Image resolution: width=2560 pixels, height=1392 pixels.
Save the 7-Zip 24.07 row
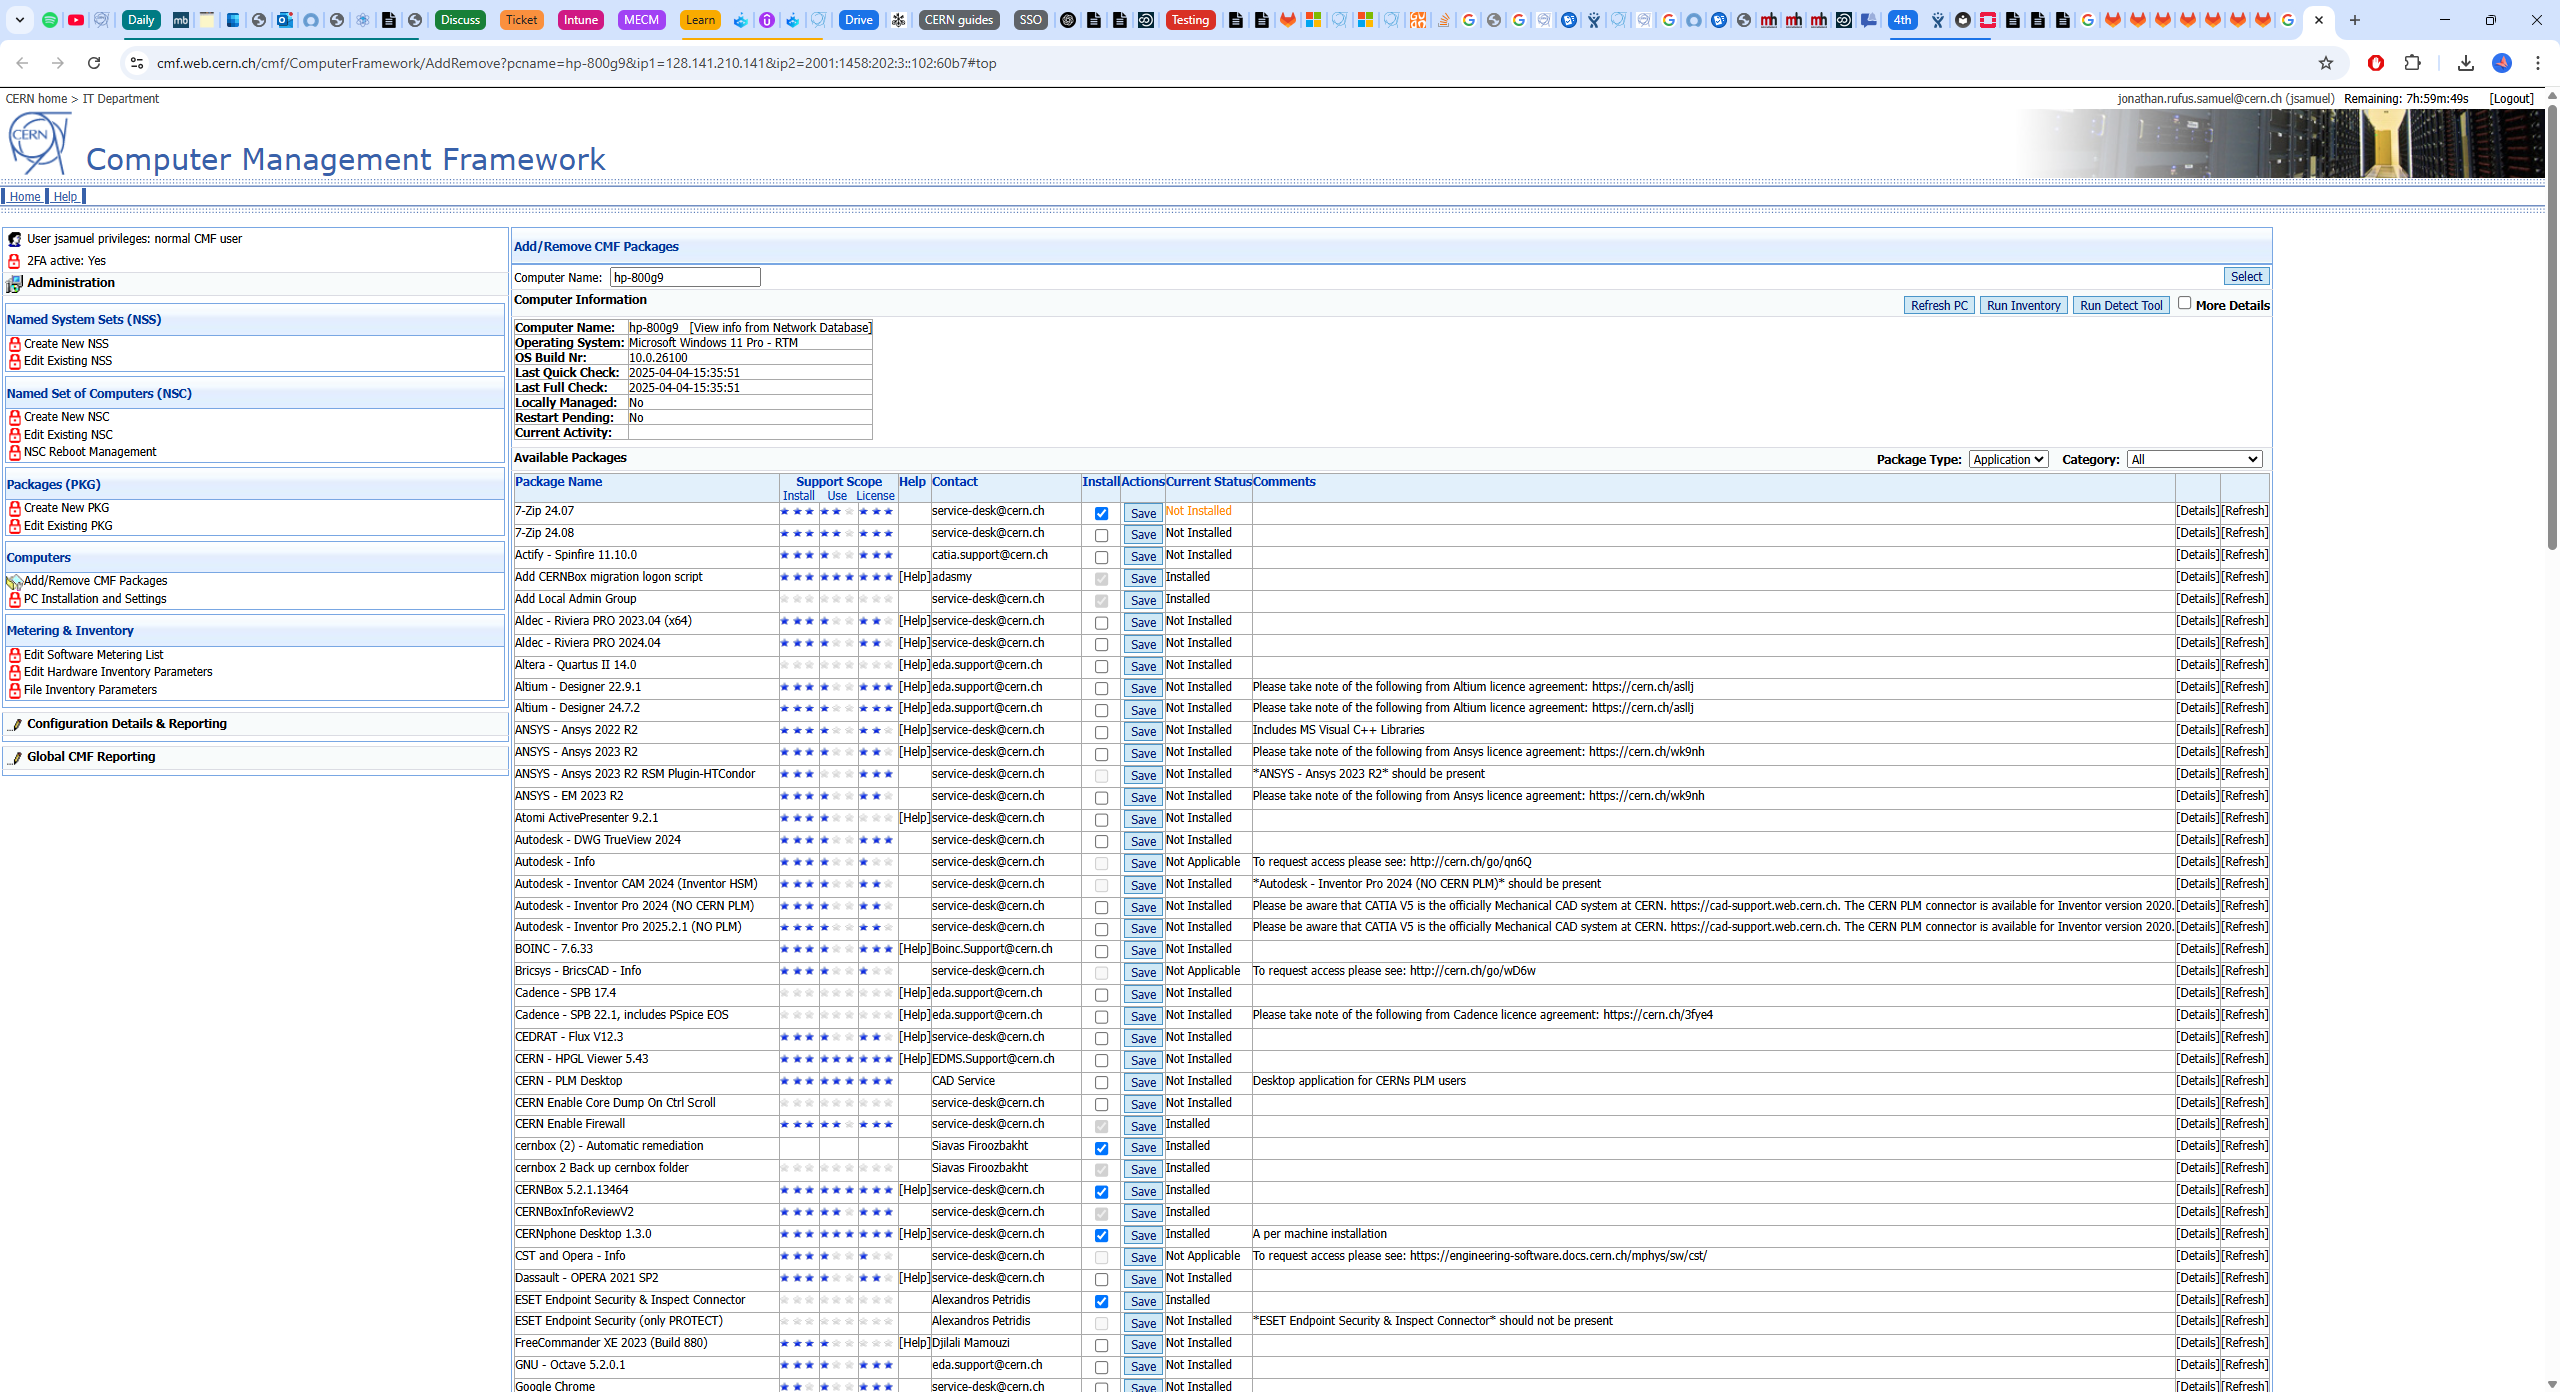click(1143, 513)
